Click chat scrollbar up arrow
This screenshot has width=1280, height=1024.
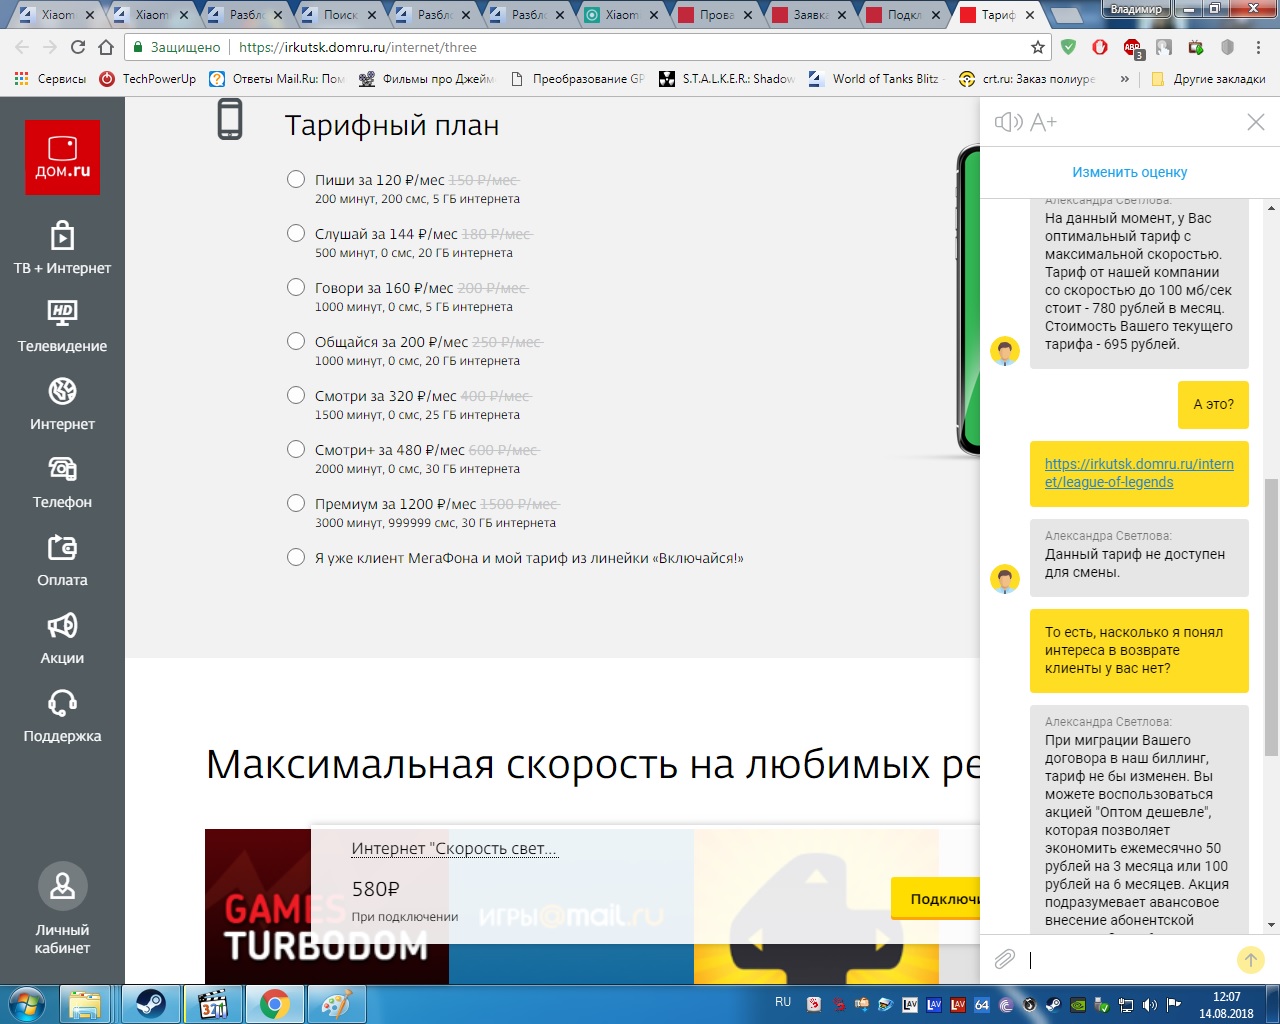(1272, 208)
